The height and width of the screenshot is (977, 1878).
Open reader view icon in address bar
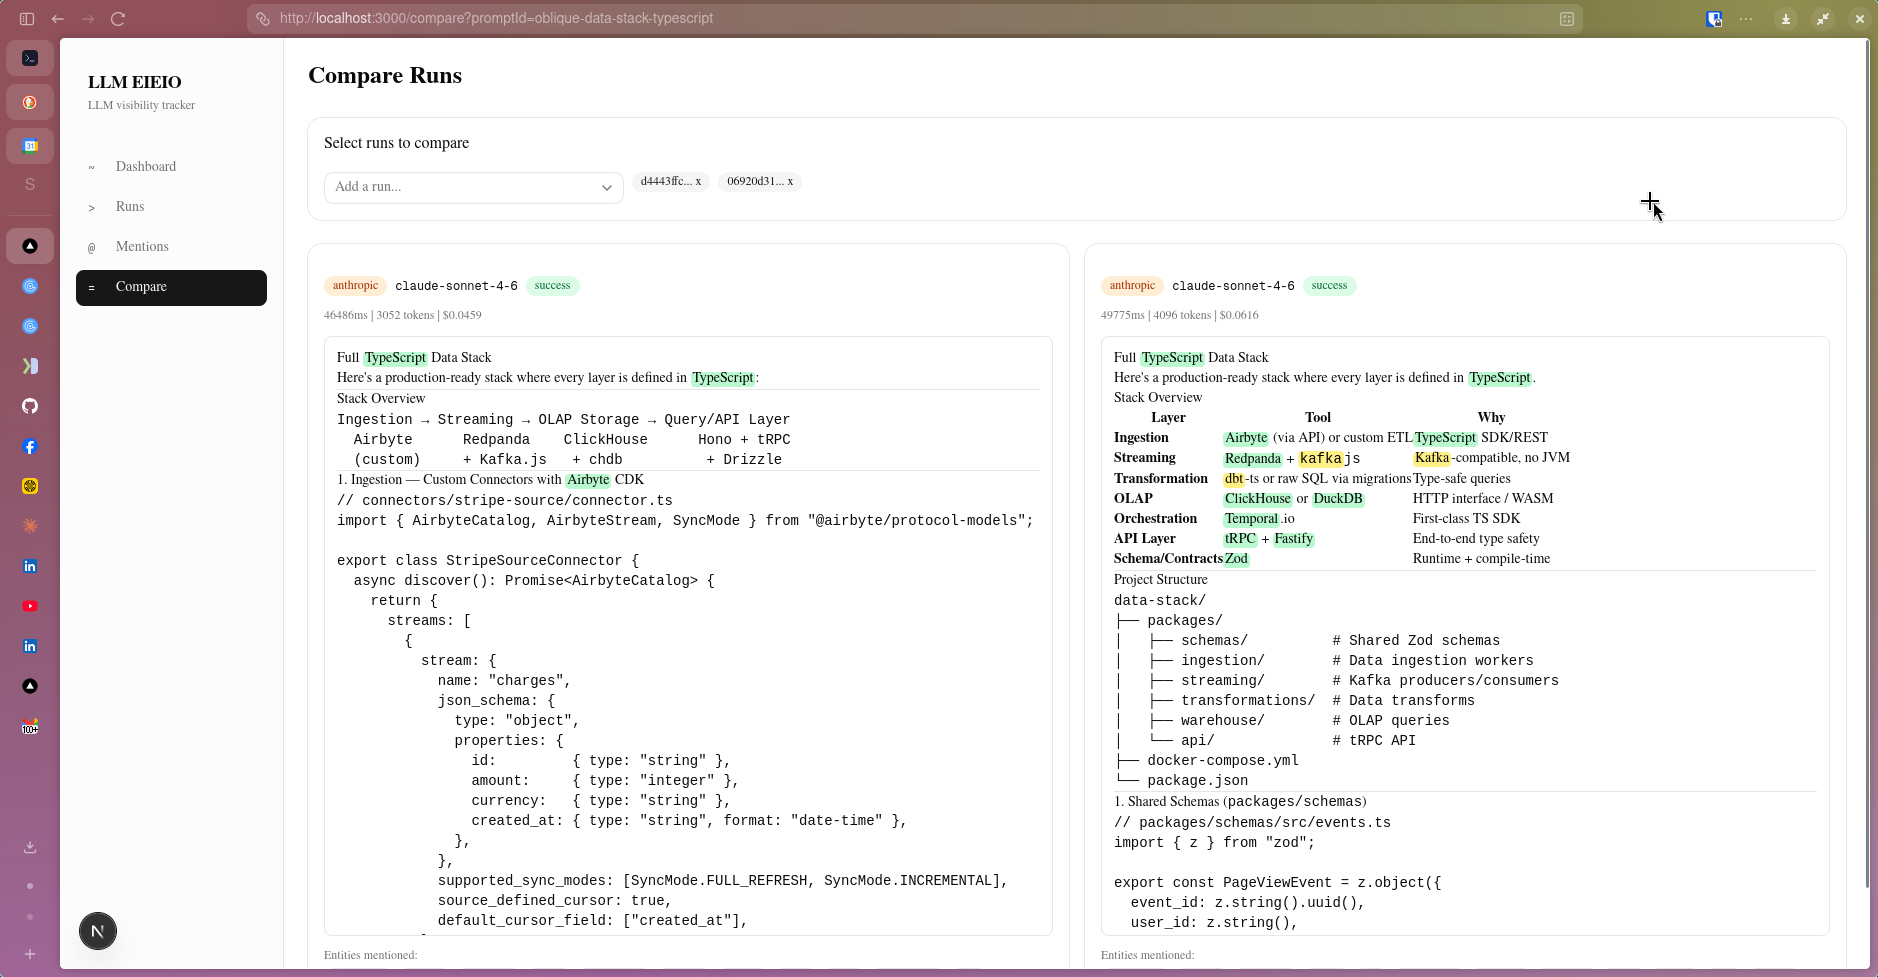[1567, 19]
